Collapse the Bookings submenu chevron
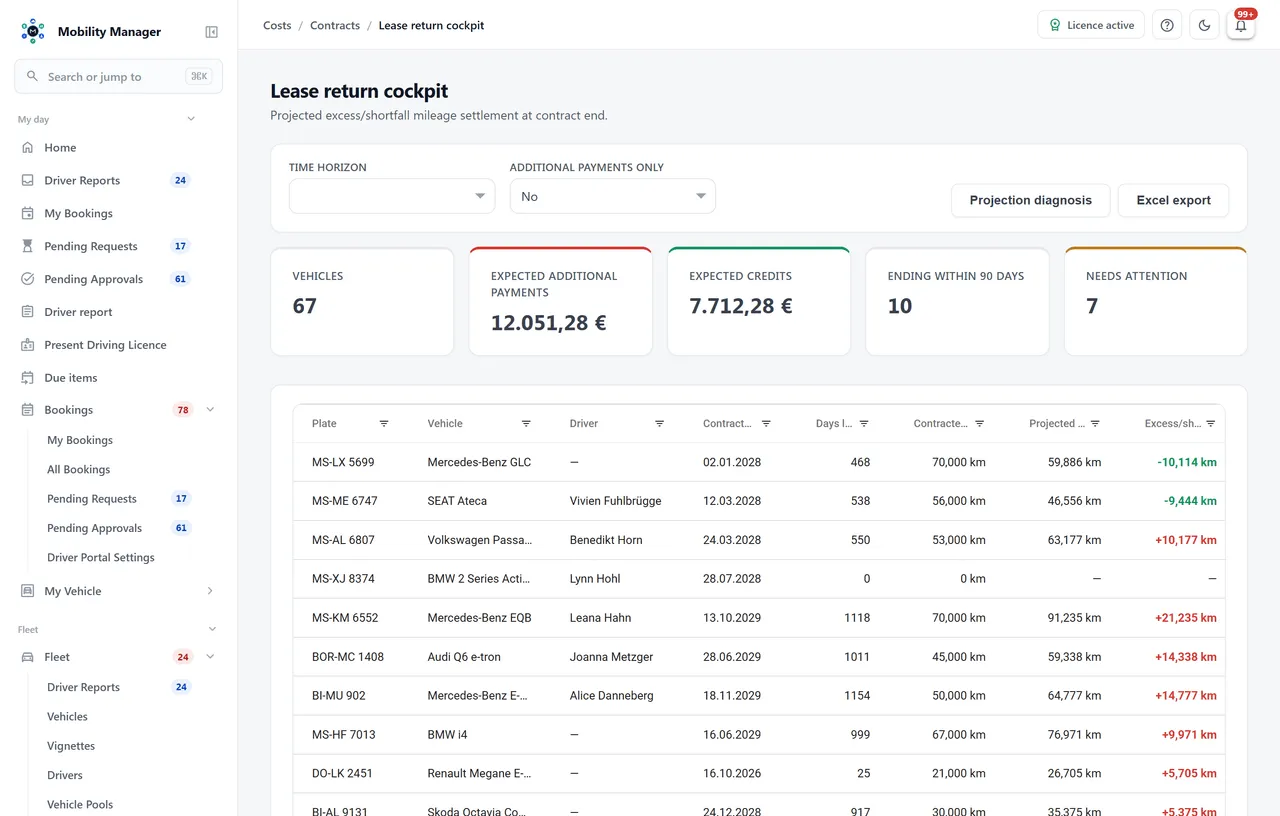Image resolution: width=1280 pixels, height=816 pixels. pyautogui.click(x=210, y=410)
